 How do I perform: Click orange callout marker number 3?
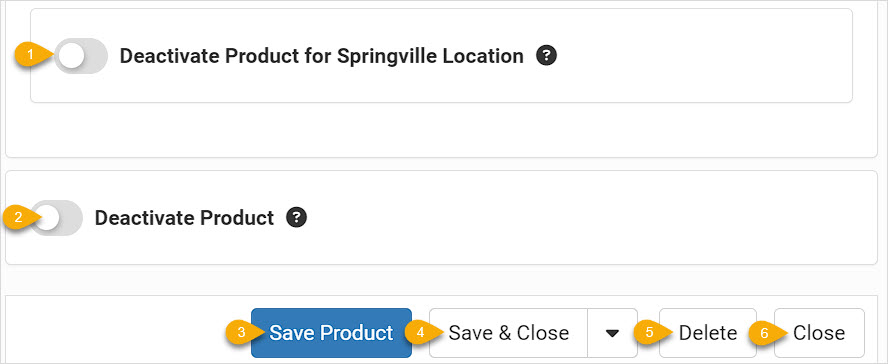241,333
